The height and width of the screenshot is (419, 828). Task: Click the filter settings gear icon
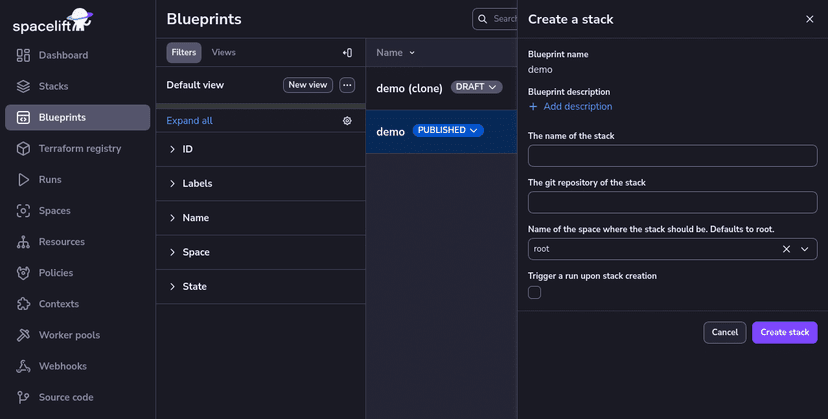tap(347, 121)
